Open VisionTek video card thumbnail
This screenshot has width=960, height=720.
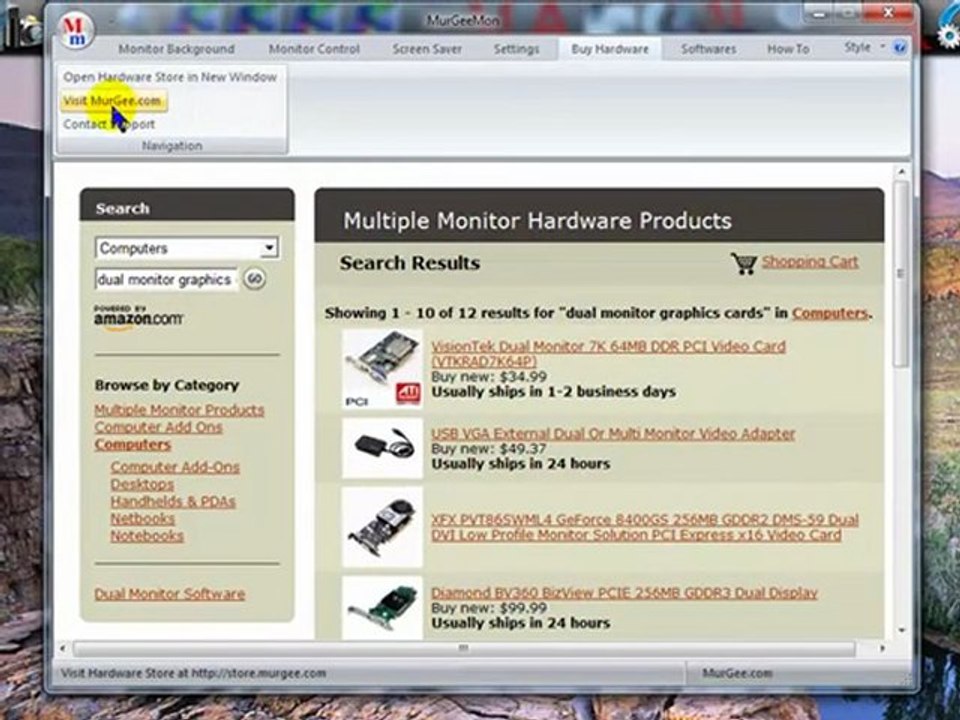383,369
